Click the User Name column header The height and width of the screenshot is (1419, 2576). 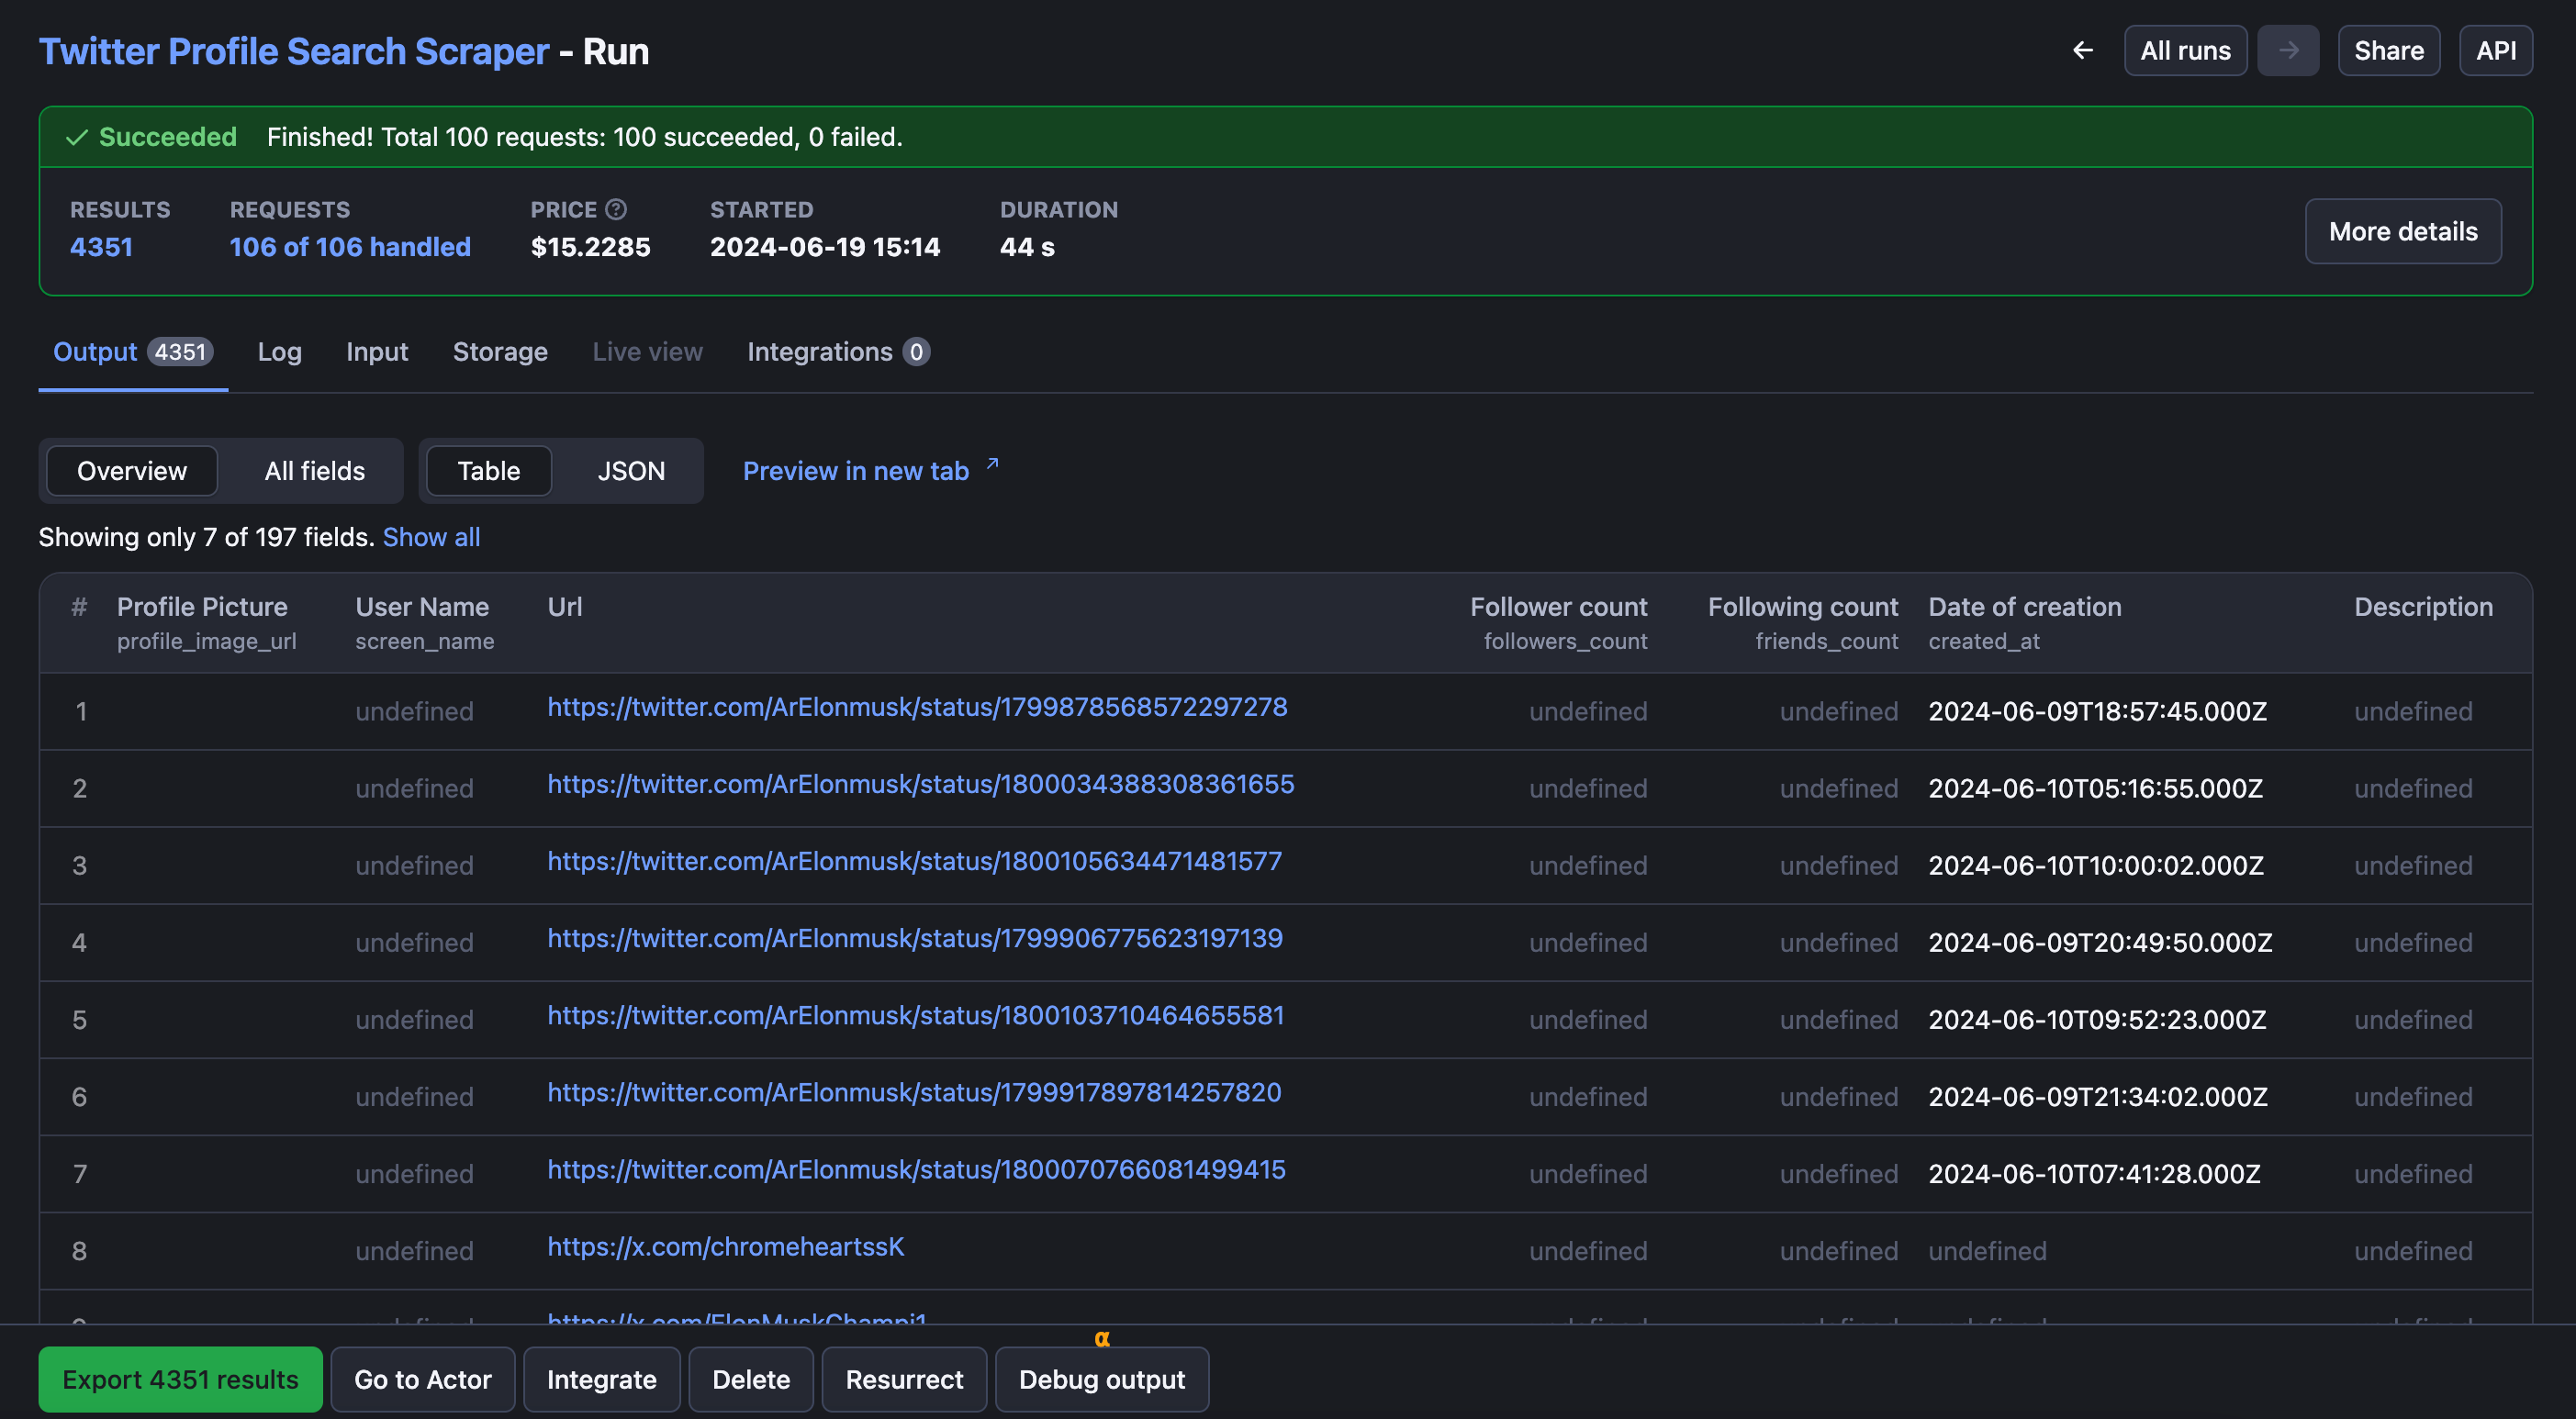tap(422, 607)
